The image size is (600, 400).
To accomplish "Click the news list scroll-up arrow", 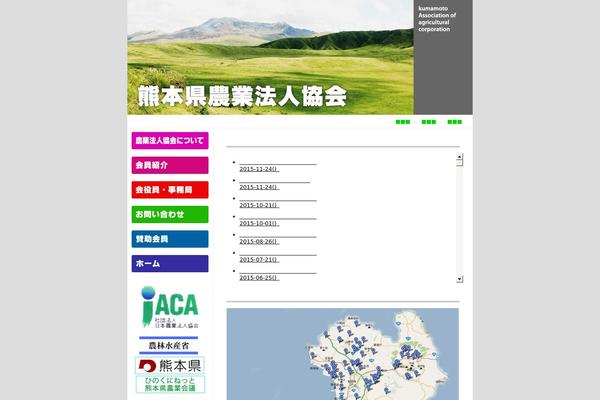I will point(460,157).
